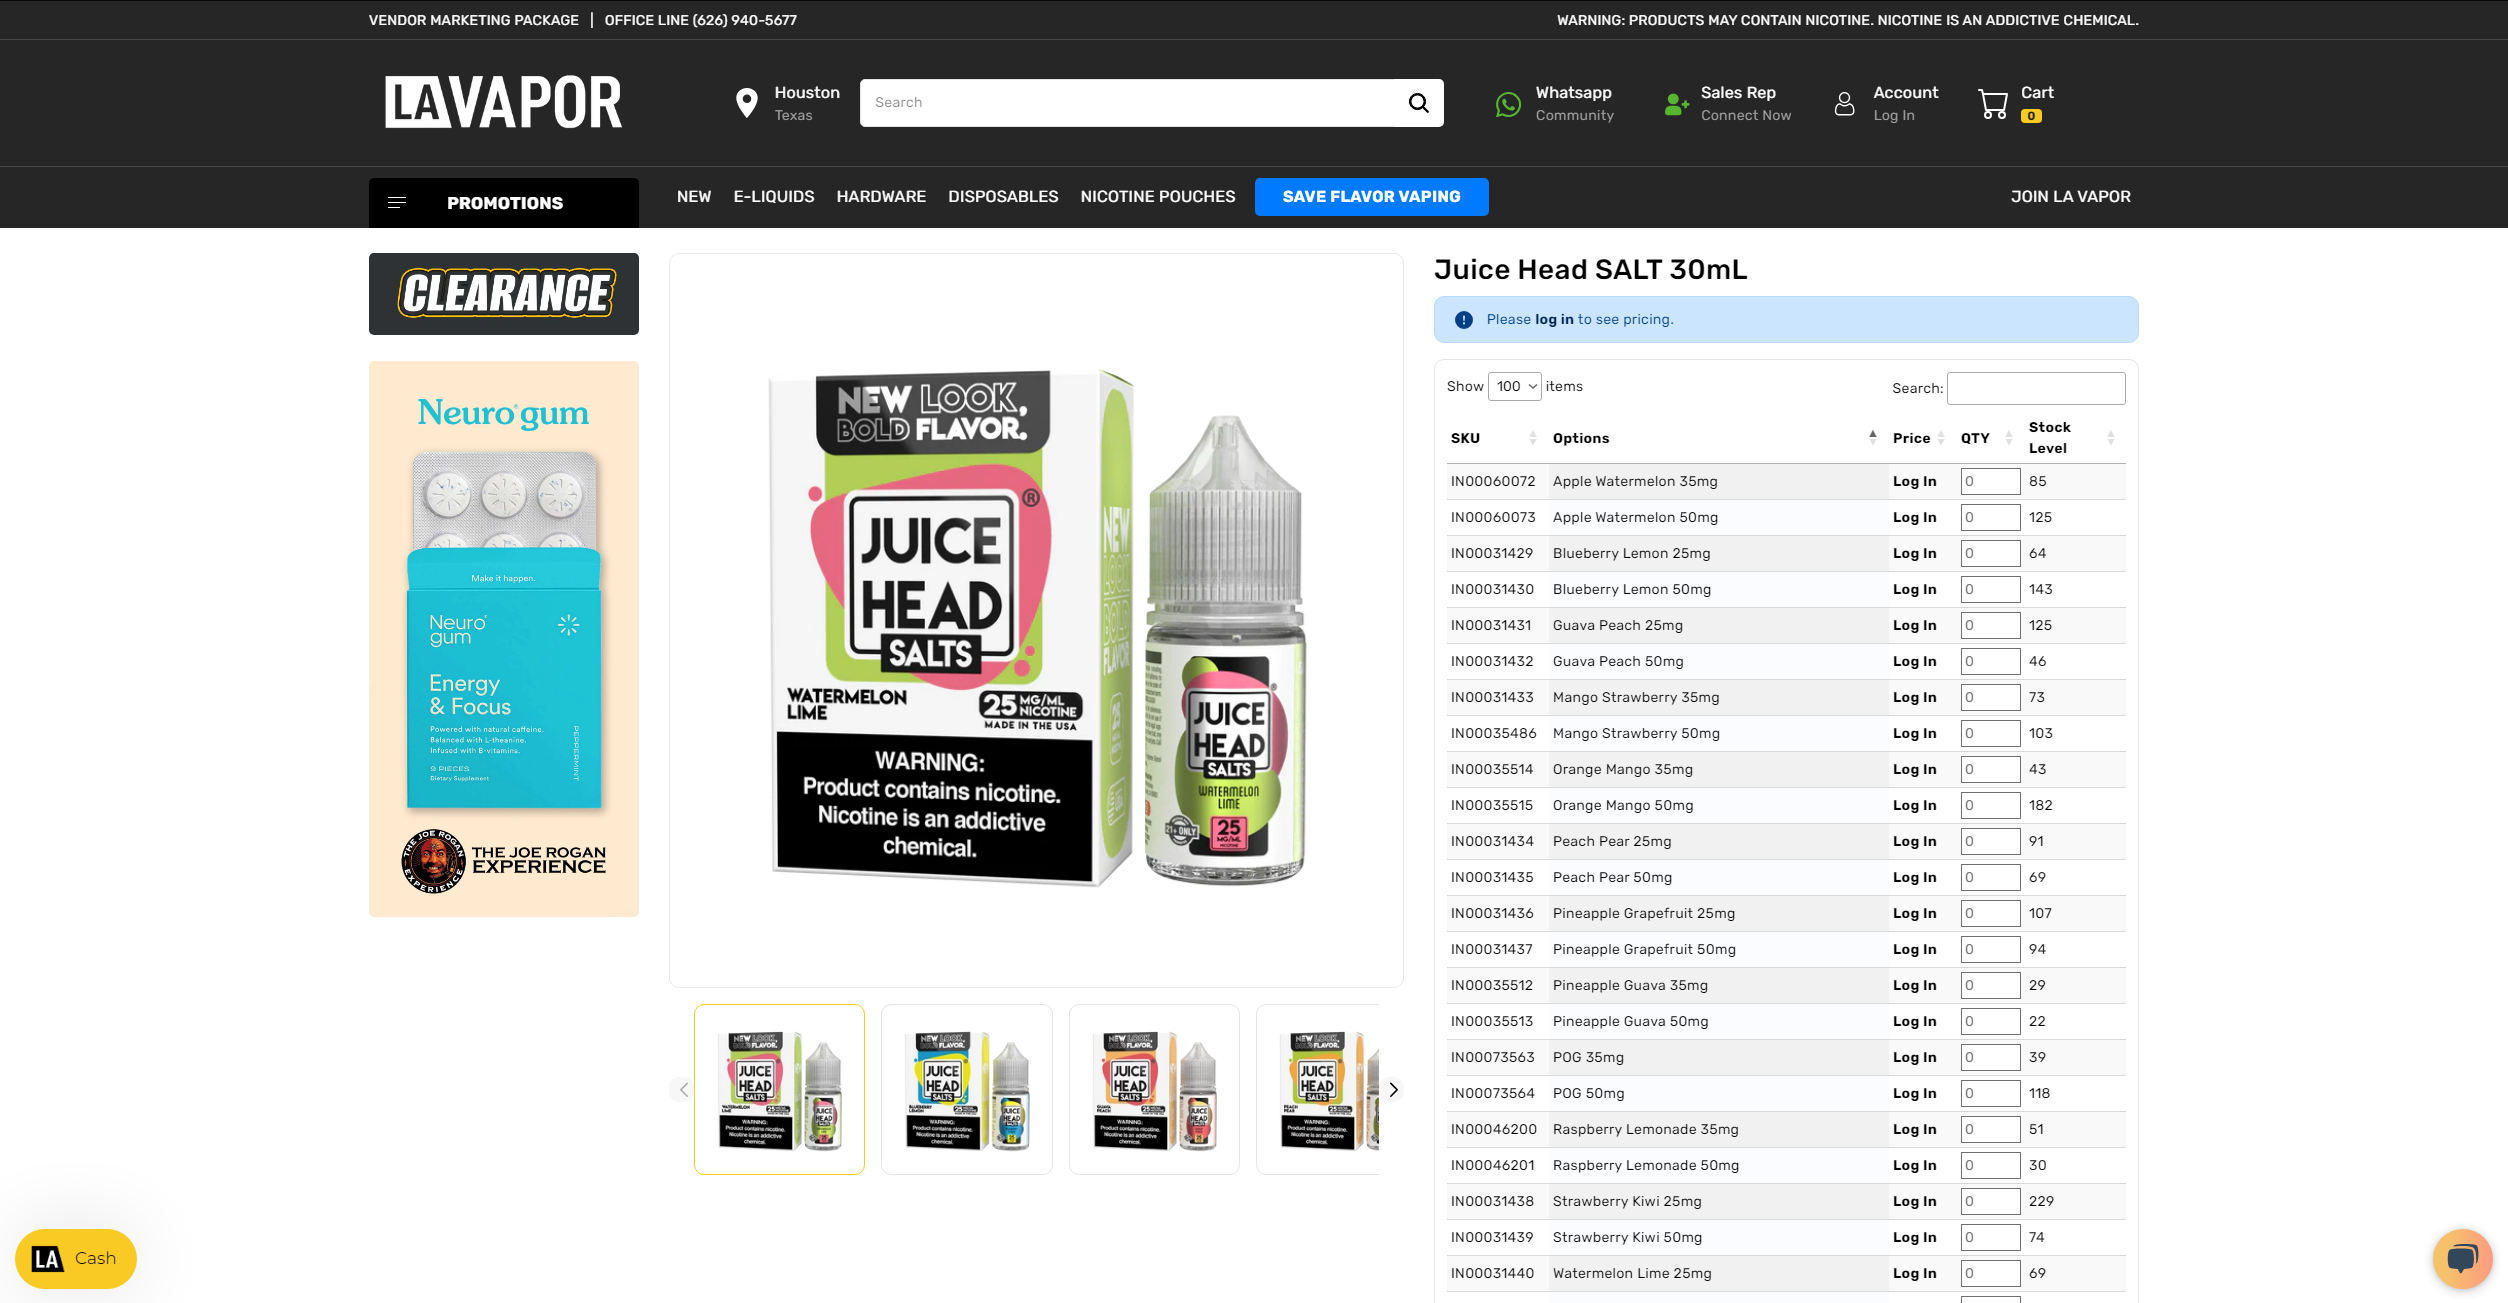Image resolution: width=2508 pixels, height=1303 pixels.
Task: Click the PROMOTIONS menu label
Action: click(x=505, y=203)
